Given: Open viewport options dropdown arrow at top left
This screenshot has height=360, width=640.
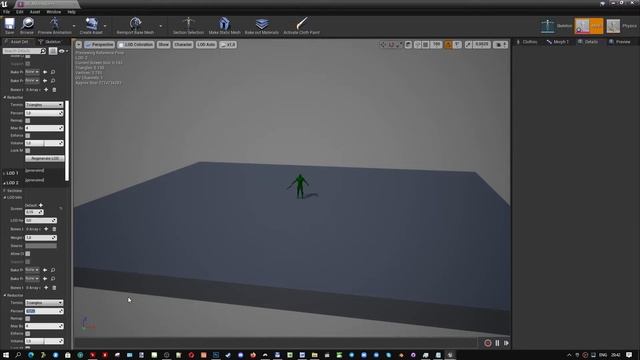Looking at the screenshot, I should [x=79, y=44].
